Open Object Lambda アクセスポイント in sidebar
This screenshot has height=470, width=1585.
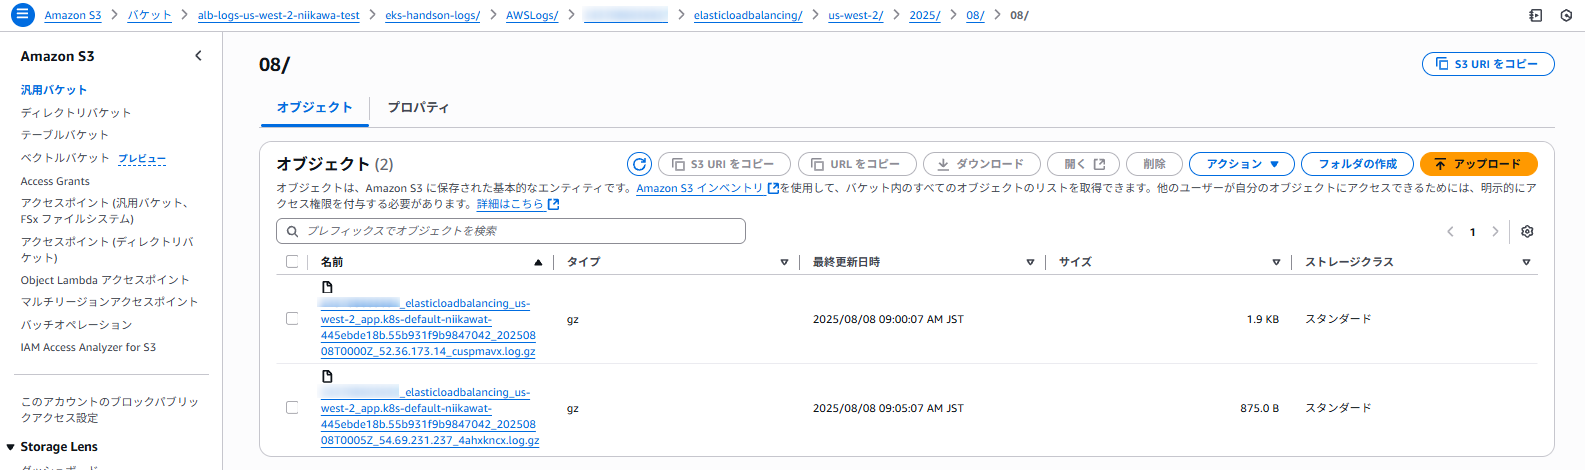click(105, 280)
